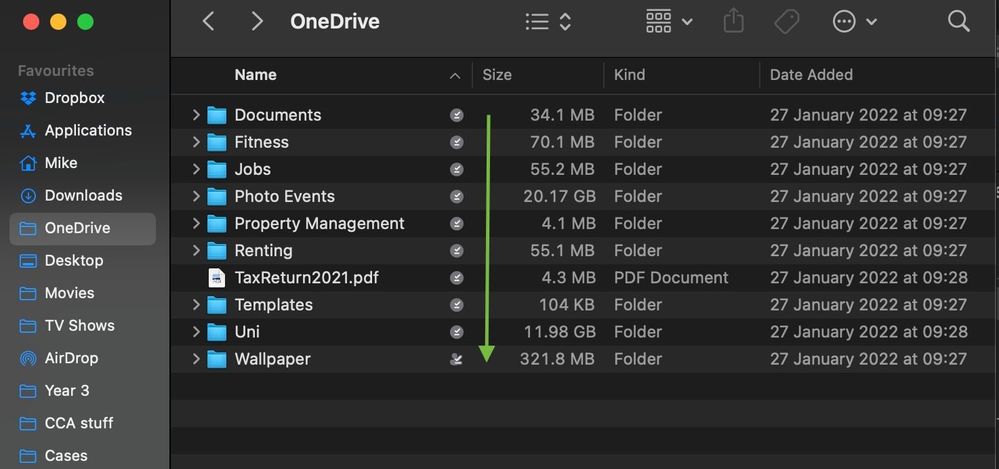Select the Documents folder icon
Viewport: 999px width, 469px height.
pyautogui.click(x=217, y=115)
